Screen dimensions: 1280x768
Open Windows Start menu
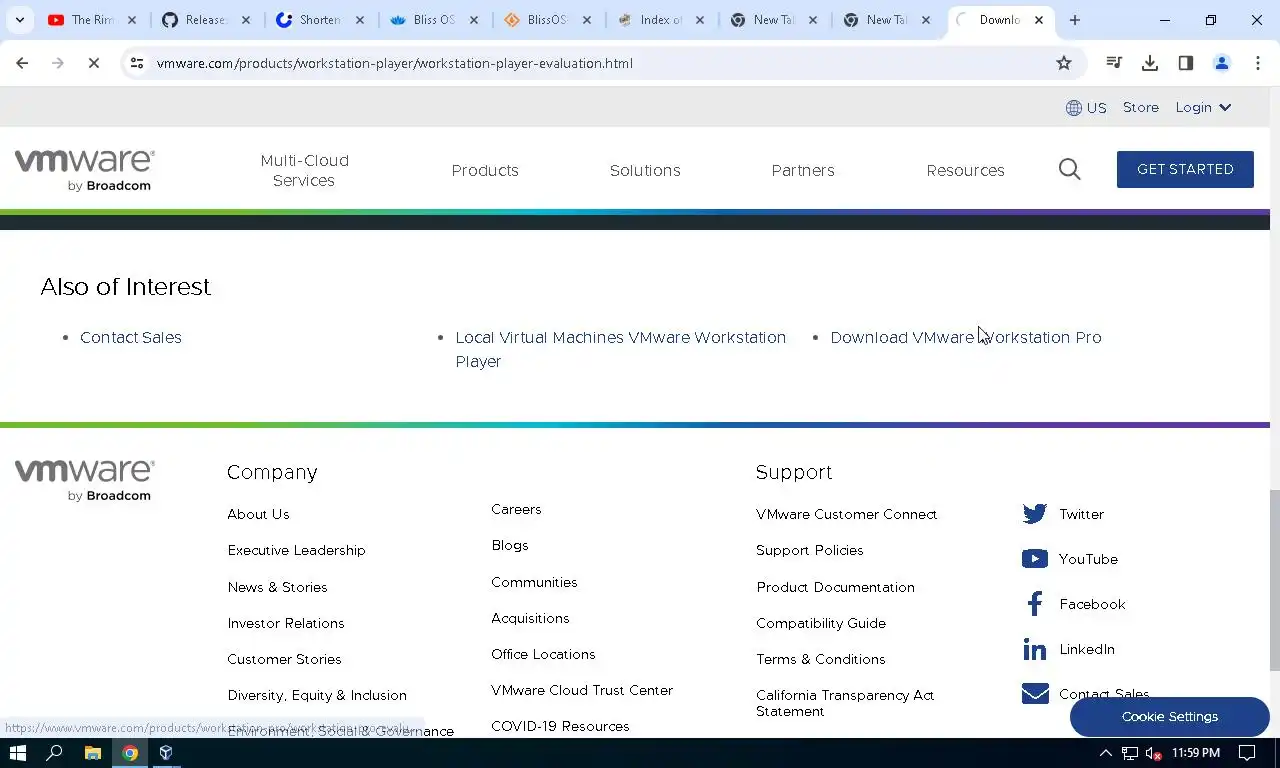pyautogui.click(x=17, y=753)
